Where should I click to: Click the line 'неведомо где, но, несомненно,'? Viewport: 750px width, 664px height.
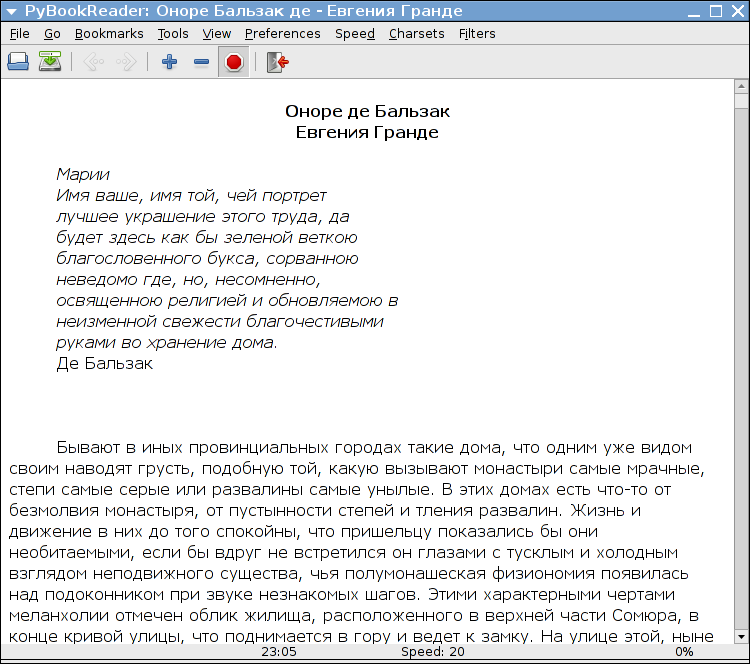[188, 279]
